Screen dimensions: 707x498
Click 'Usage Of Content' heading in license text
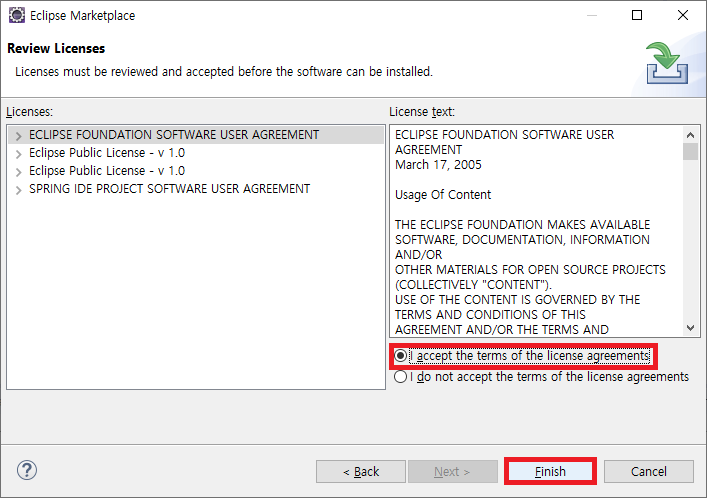pos(443,195)
